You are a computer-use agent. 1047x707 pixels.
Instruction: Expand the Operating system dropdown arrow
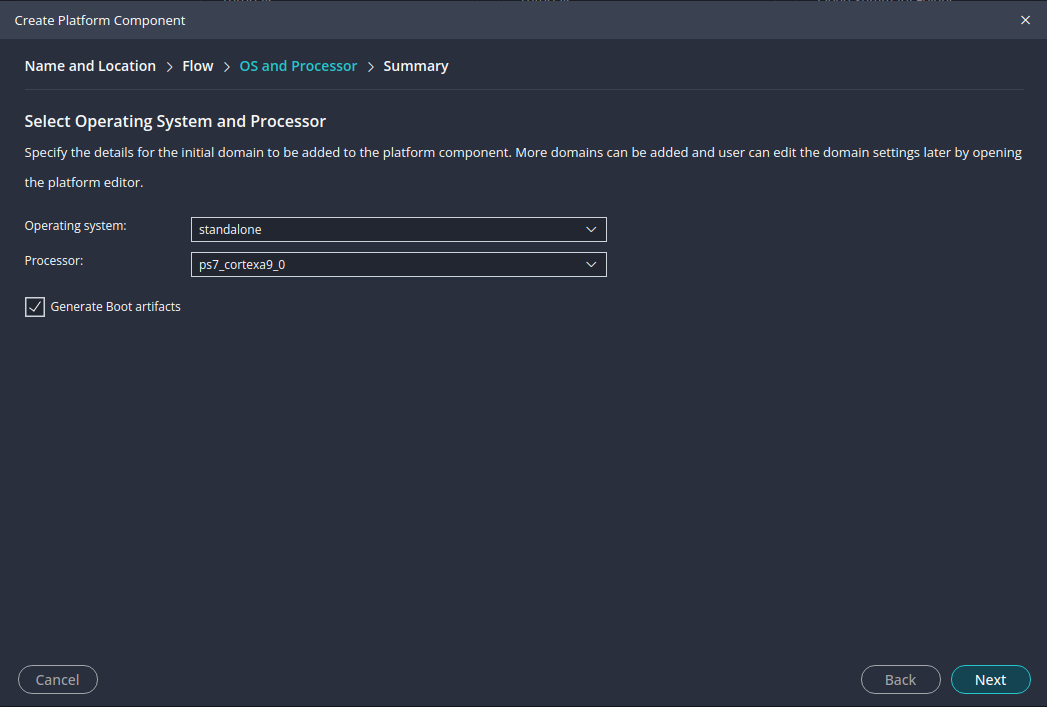[x=591, y=230]
